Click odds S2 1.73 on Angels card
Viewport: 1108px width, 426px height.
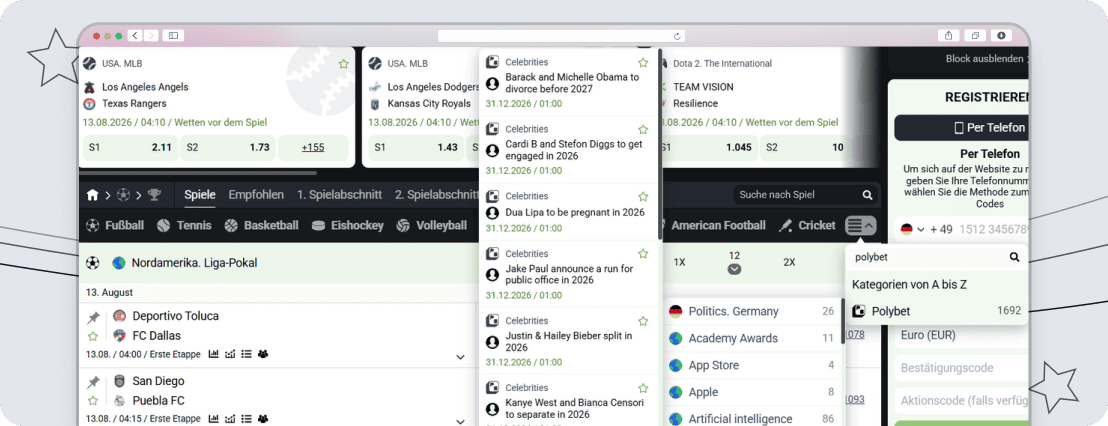click(228, 148)
